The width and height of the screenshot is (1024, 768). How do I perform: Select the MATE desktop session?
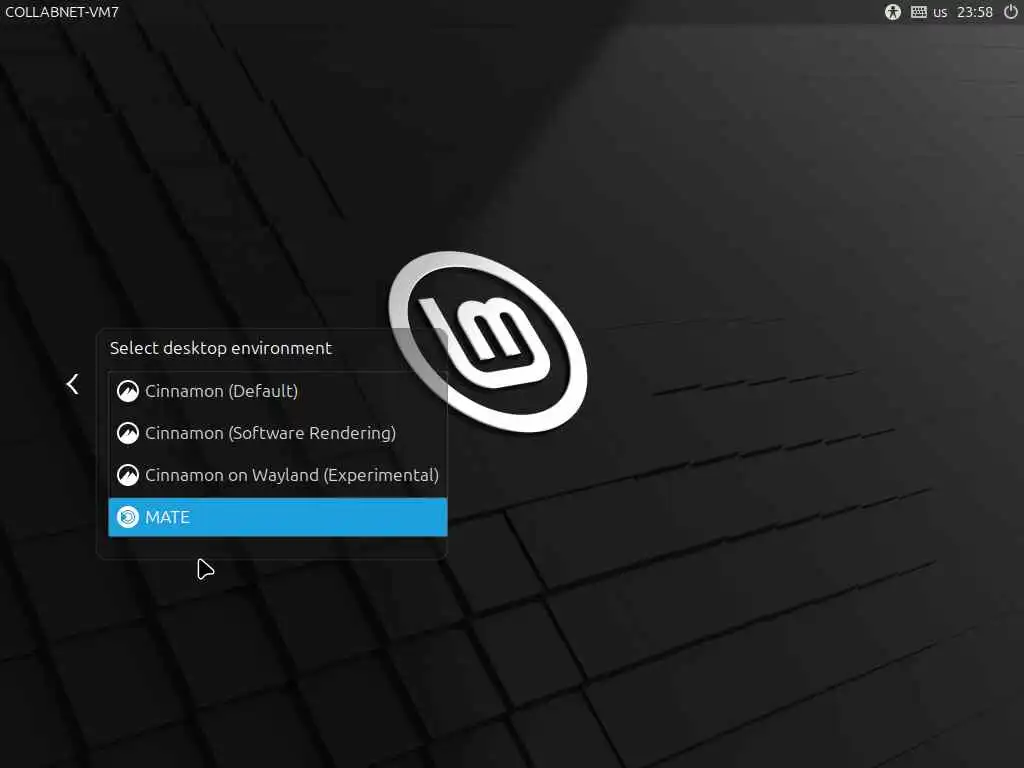click(x=278, y=517)
